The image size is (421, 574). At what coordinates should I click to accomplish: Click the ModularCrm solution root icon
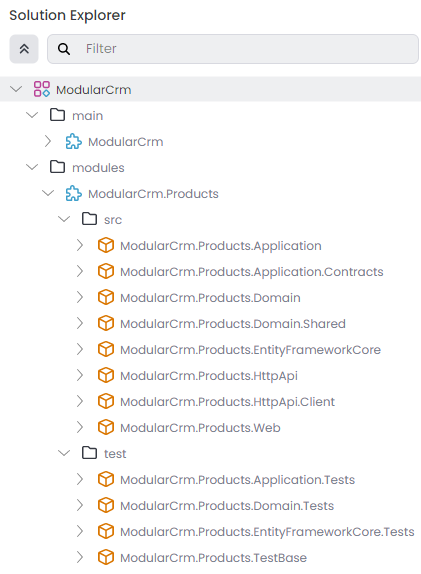click(x=42, y=89)
